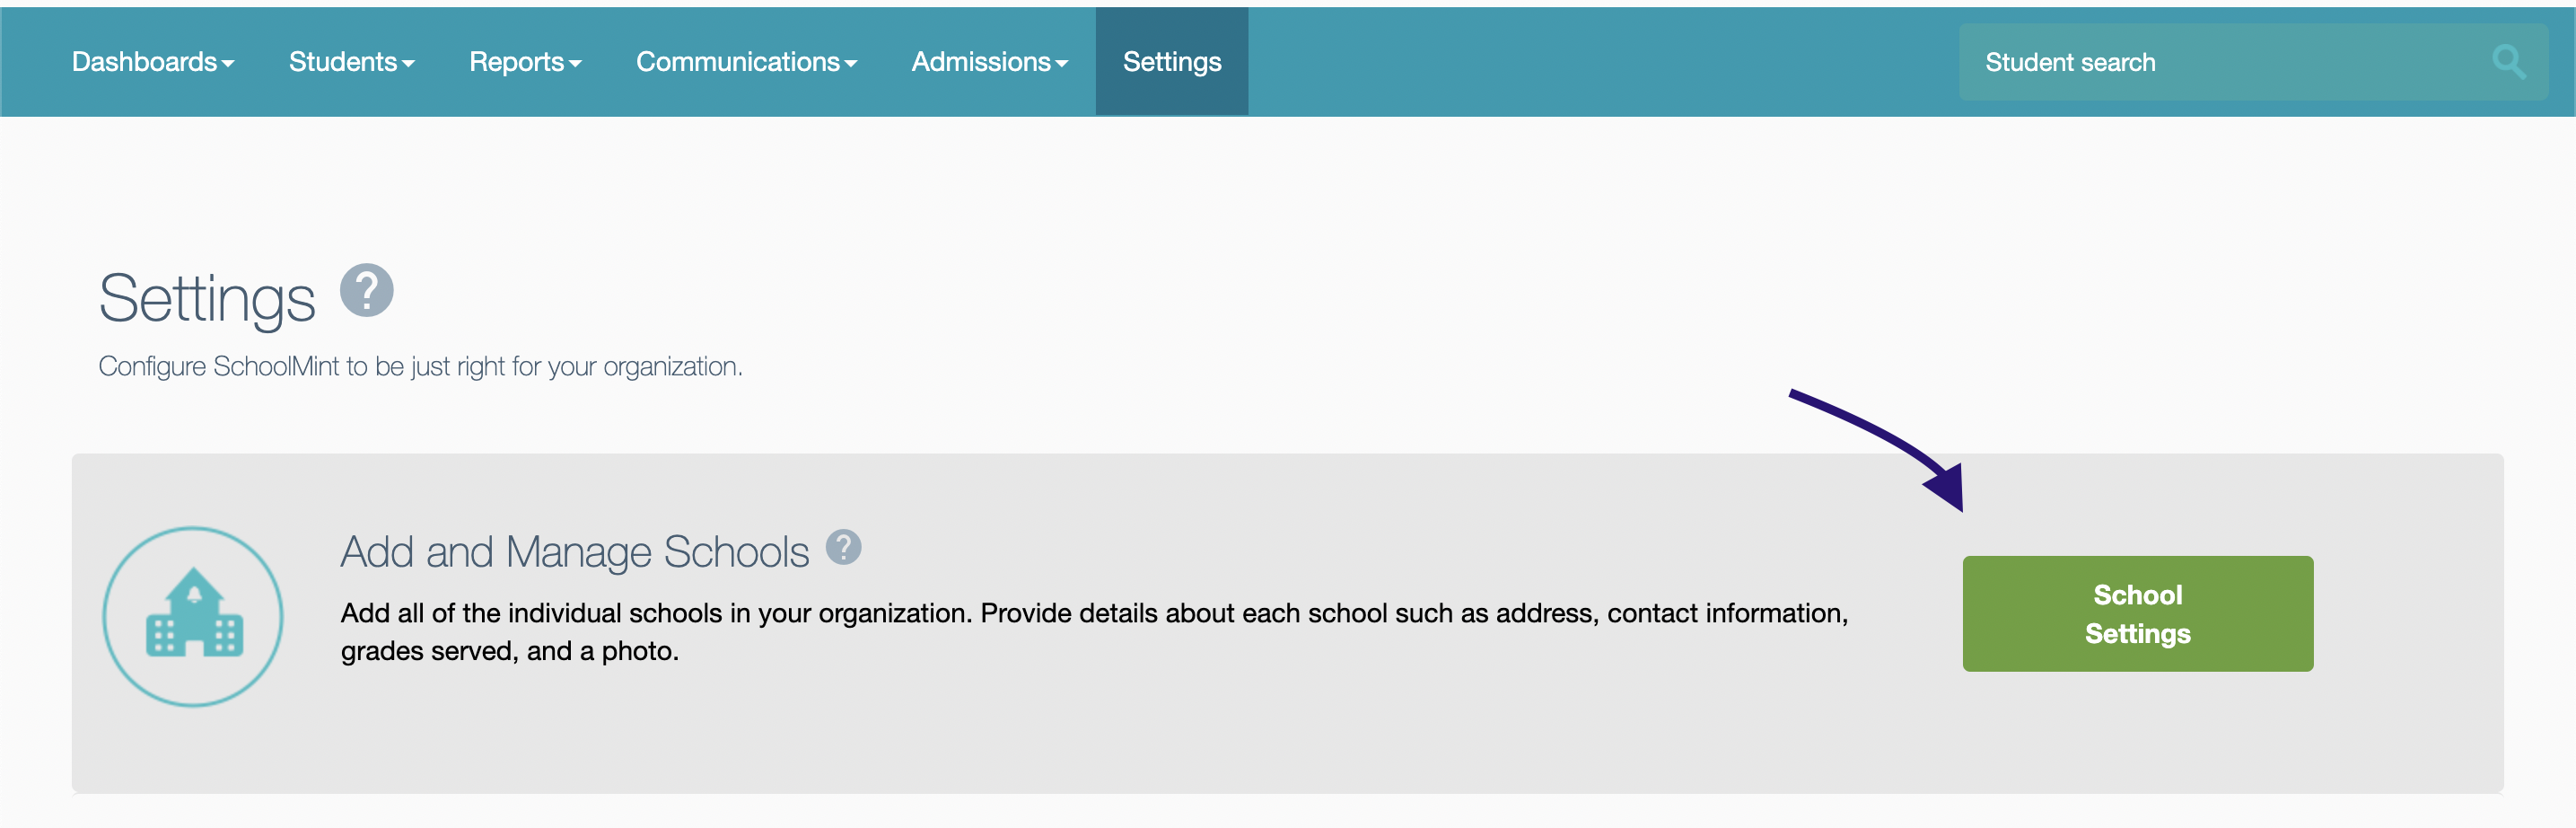Click blank teal navigation bar area
This screenshot has width=2576, height=828.
pyautogui.click(x=1600, y=62)
